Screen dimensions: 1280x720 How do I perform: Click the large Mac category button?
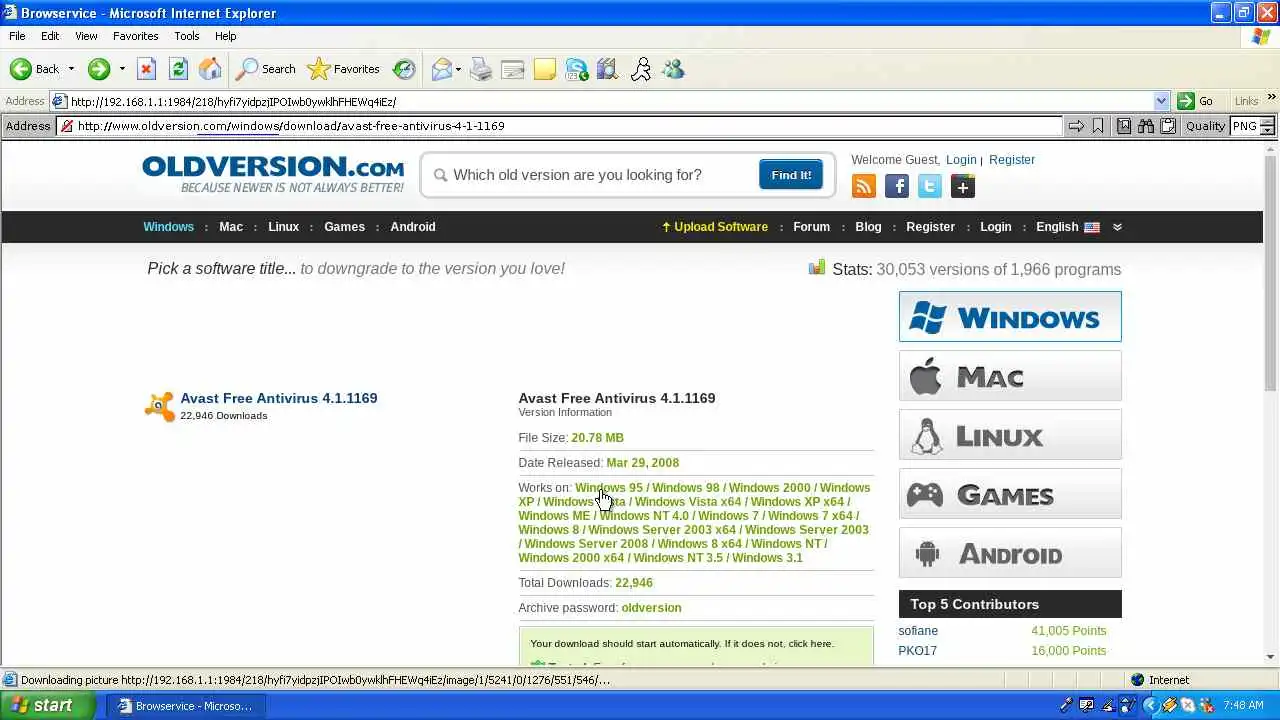(x=1010, y=376)
